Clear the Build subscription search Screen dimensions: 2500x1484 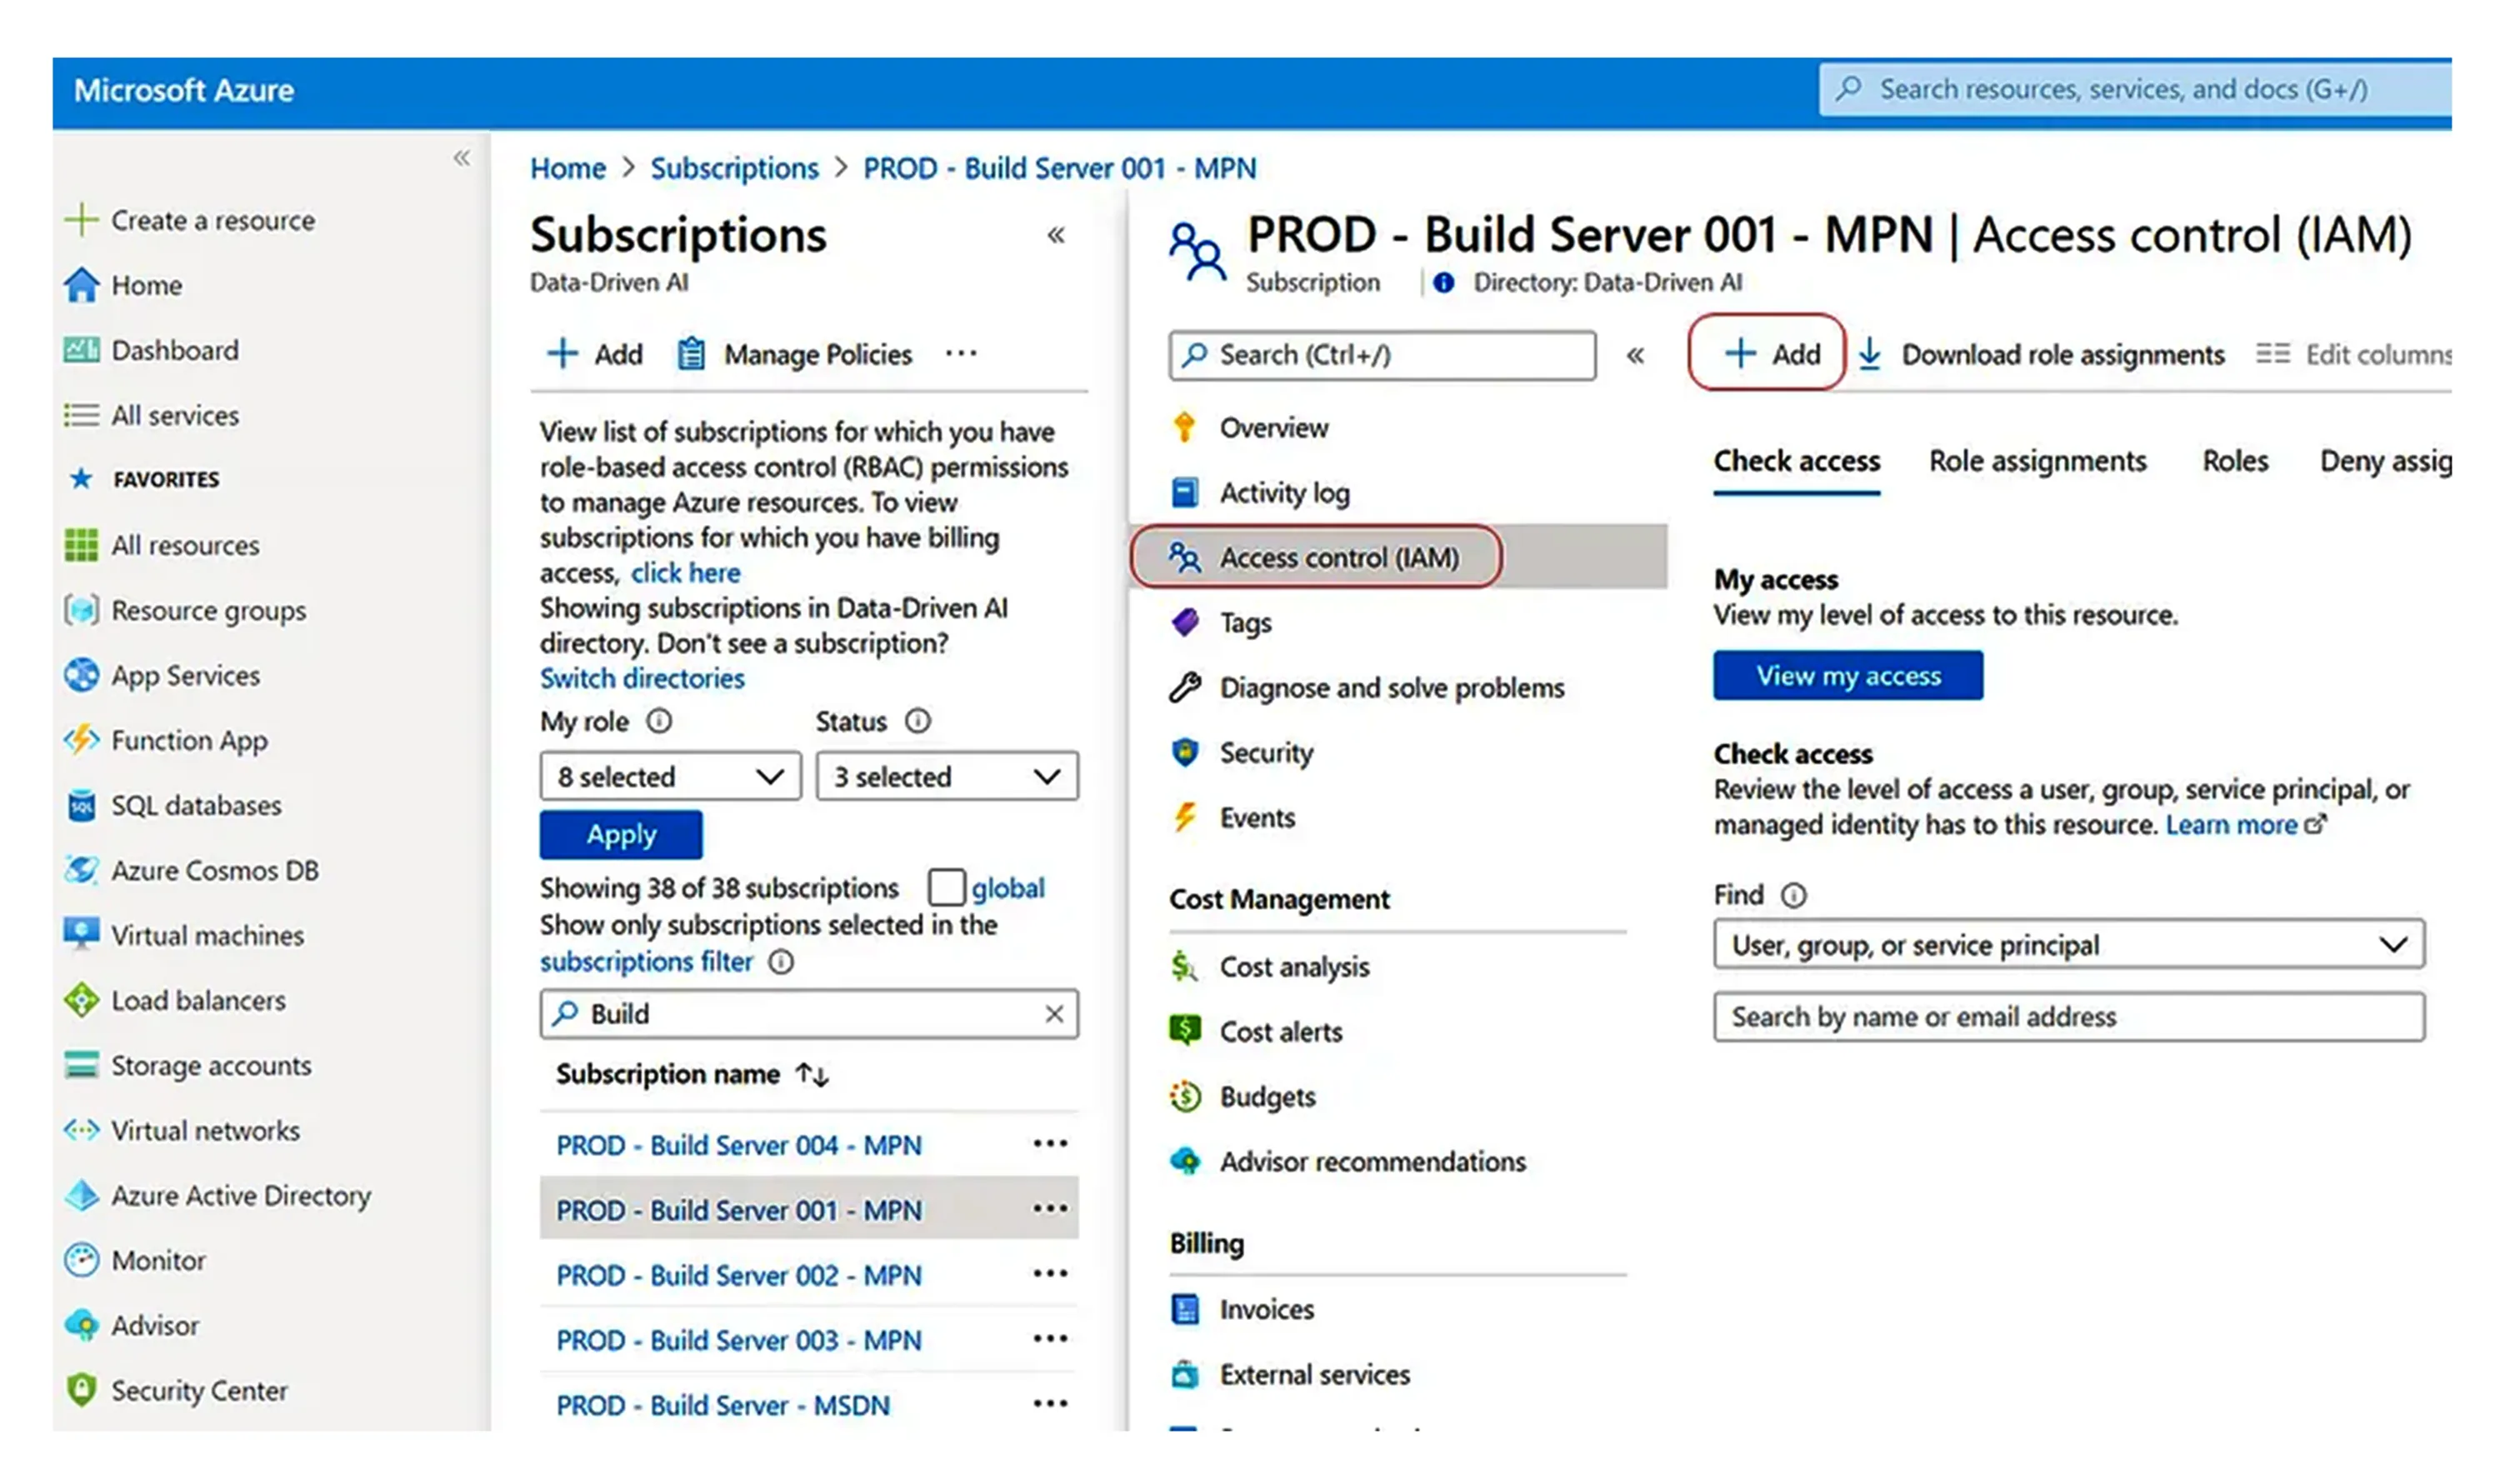(1054, 1014)
